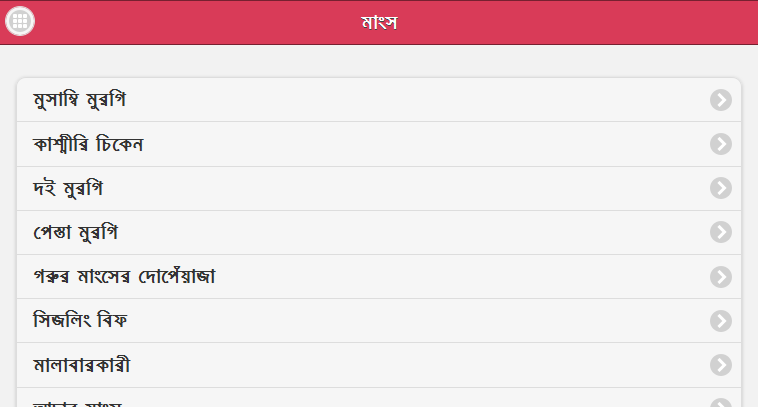The image size is (758, 407).
Task: Tap the মালাবারকারী list entry
Action: pyautogui.click(x=82, y=364)
